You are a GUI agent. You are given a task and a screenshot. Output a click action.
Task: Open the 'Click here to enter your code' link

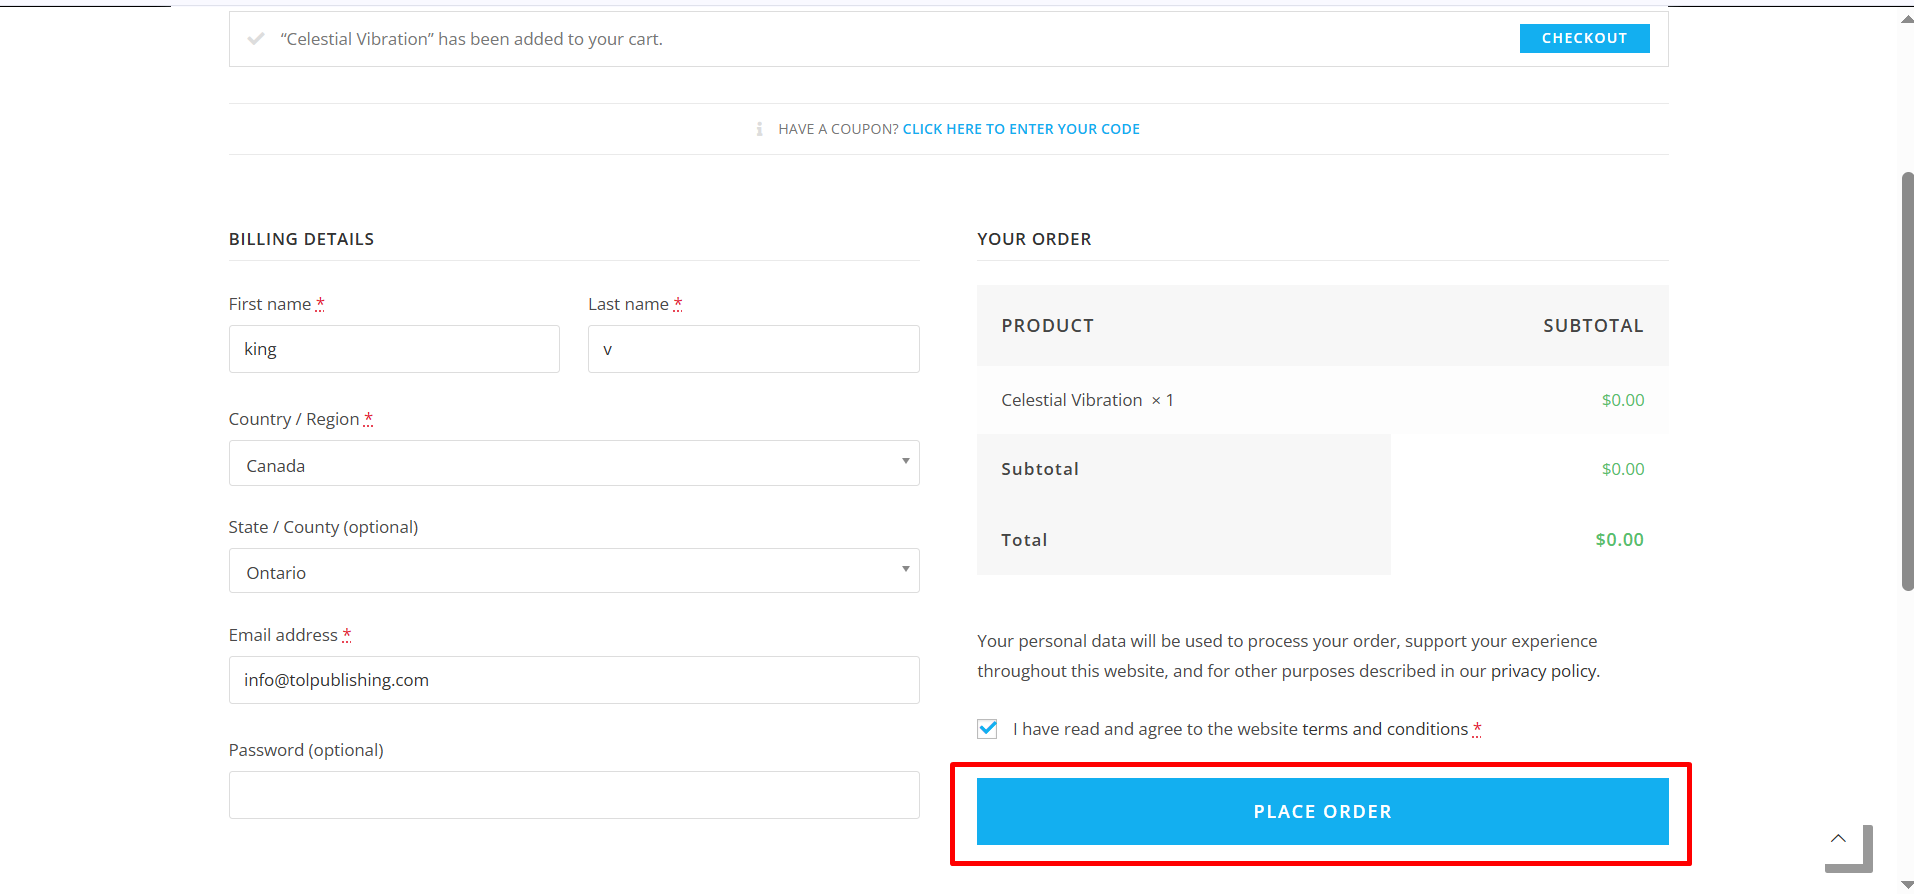point(1021,129)
